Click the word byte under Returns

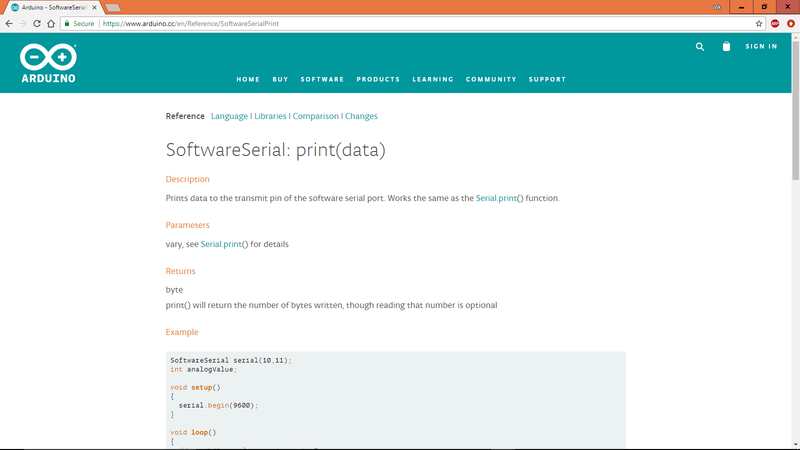(174, 290)
